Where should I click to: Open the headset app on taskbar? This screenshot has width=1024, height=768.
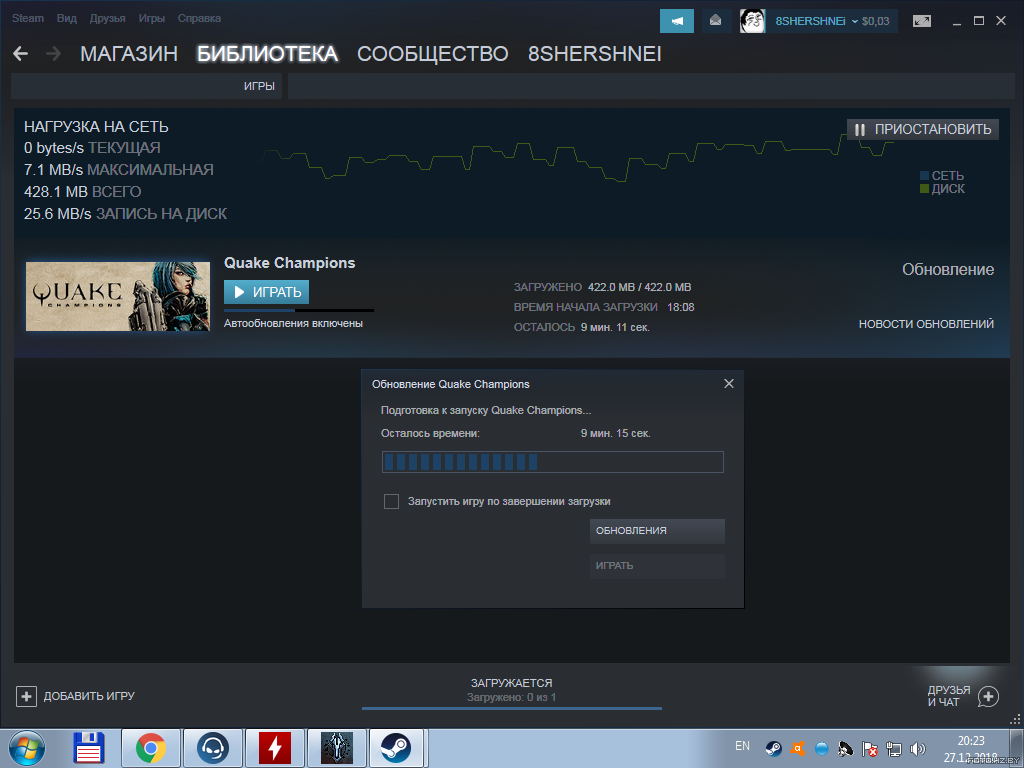(x=213, y=748)
